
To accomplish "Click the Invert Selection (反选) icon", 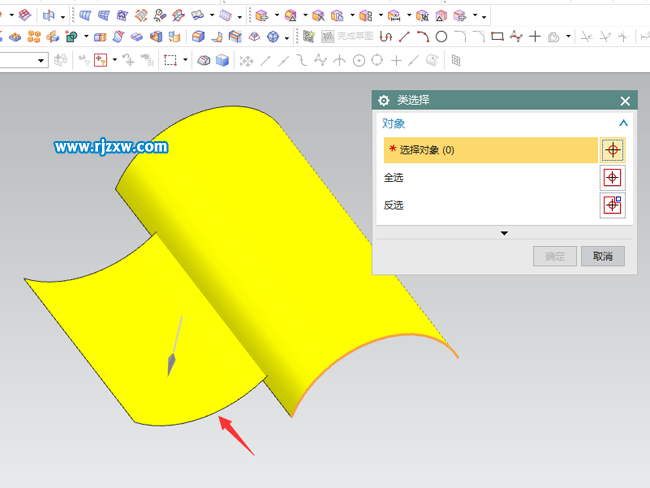I will pos(612,205).
